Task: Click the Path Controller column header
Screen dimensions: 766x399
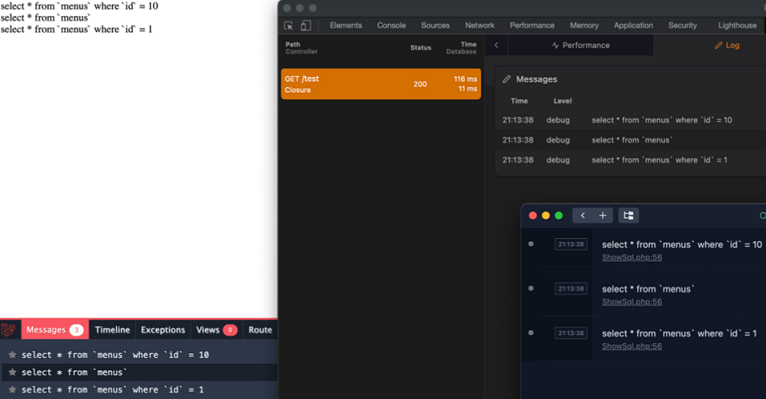Action: (x=301, y=48)
